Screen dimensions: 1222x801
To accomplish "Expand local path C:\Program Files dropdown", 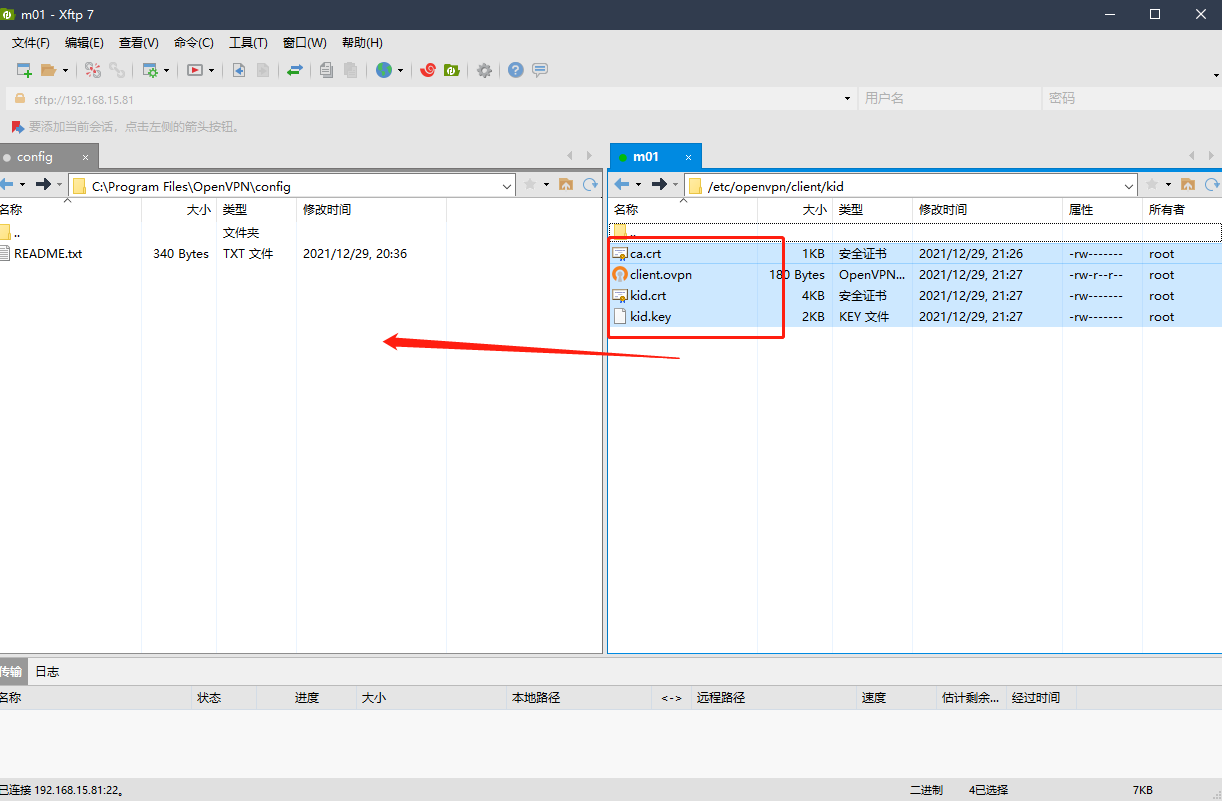I will [506, 186].
